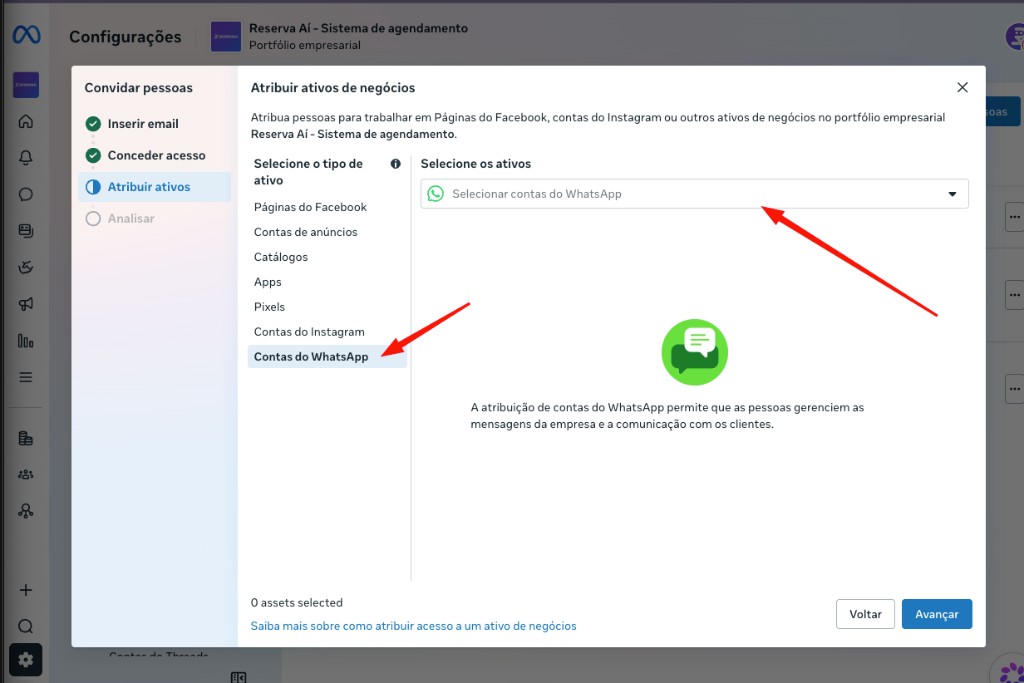Select Contas de anúncios asset type
Screen dimensions: 1024x683
[306, 232]
